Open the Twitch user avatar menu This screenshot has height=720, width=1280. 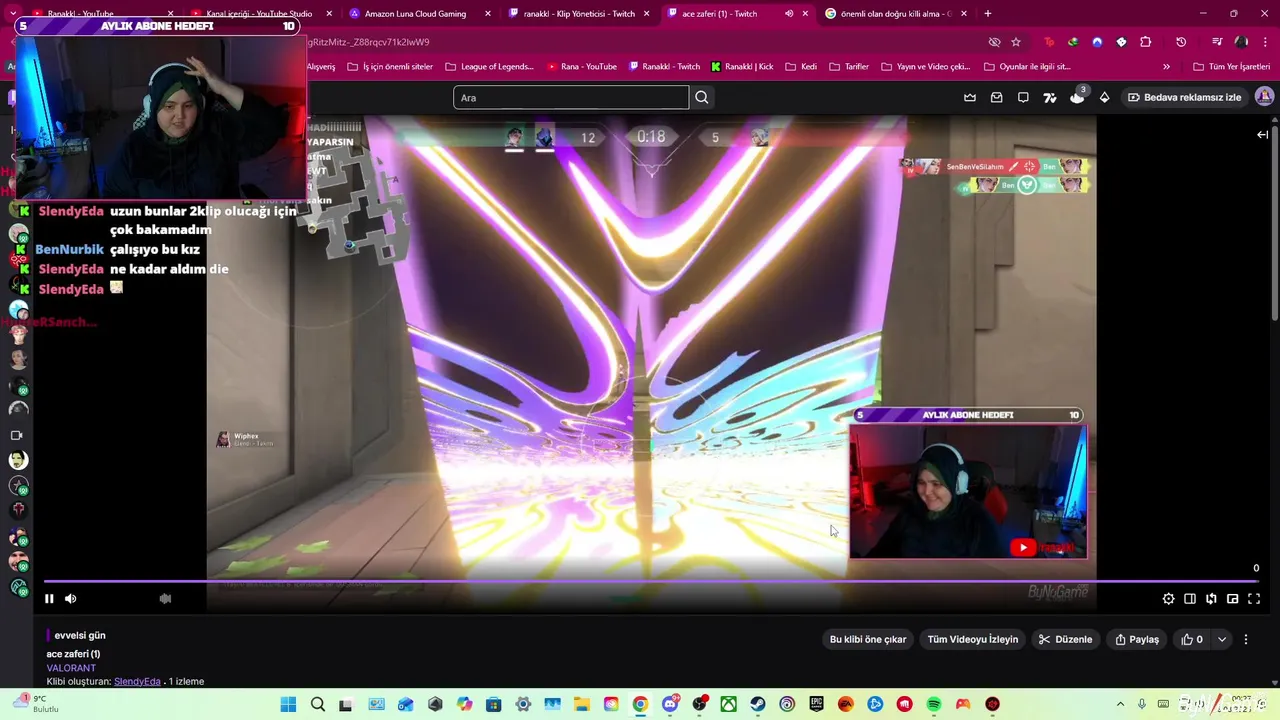tap(1264, 97)
